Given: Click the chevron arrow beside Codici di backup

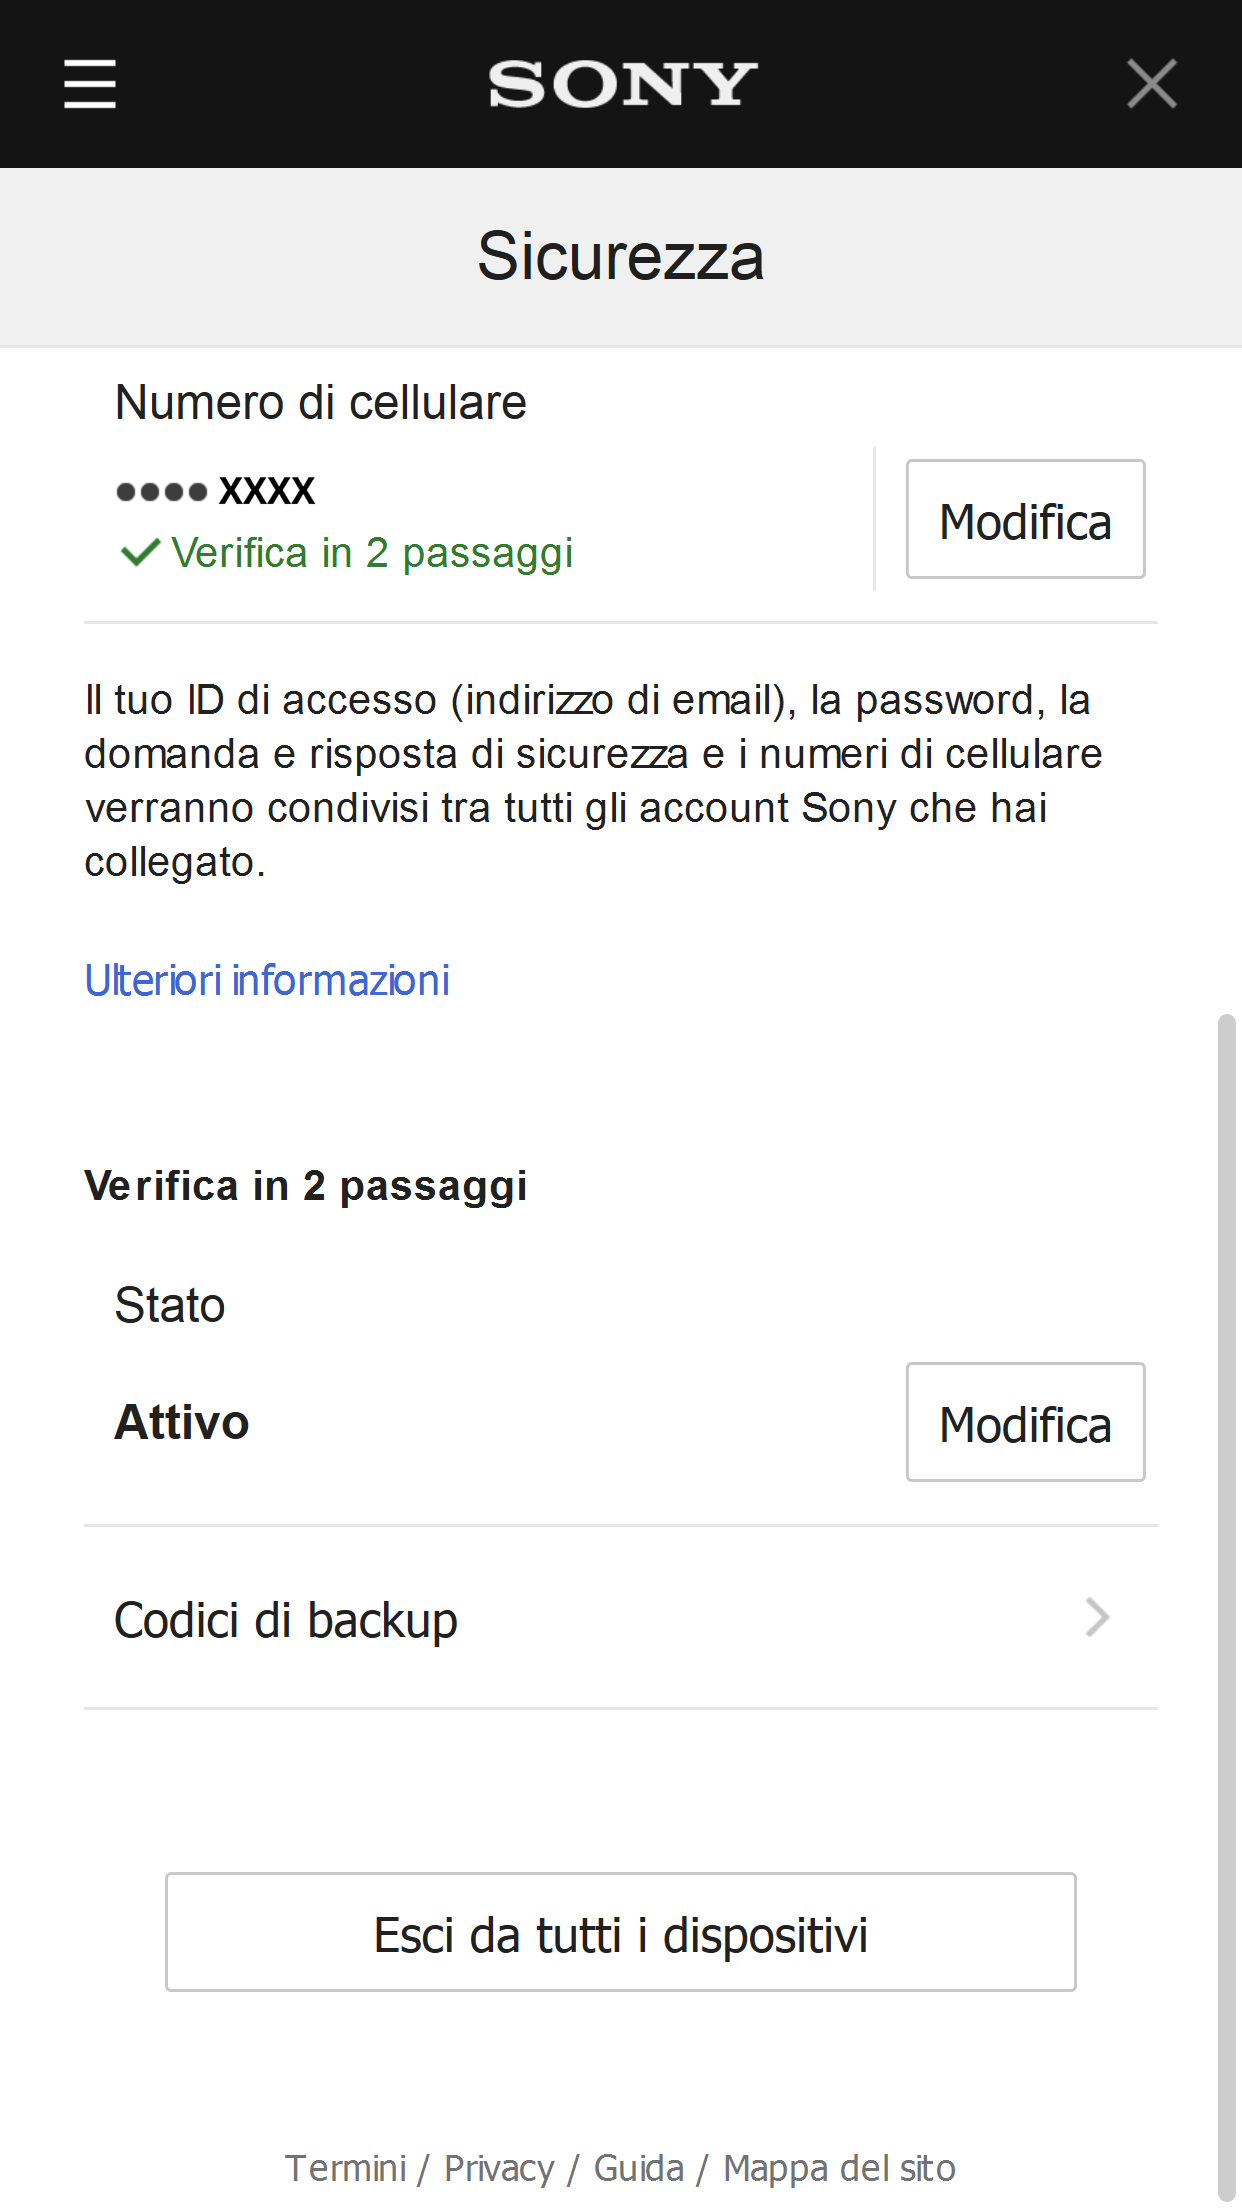Looking at the screenshot, I should tap(1098, 1618).
